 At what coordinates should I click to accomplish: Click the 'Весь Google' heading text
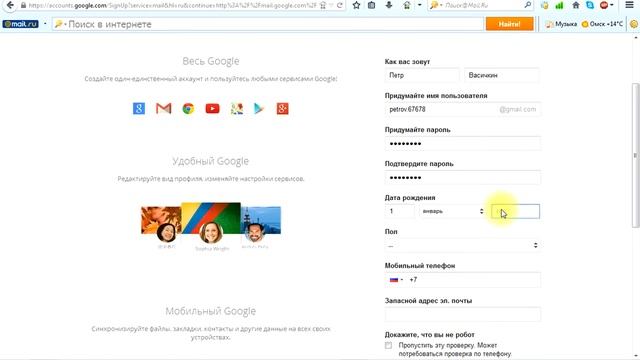tap(211, 61)
